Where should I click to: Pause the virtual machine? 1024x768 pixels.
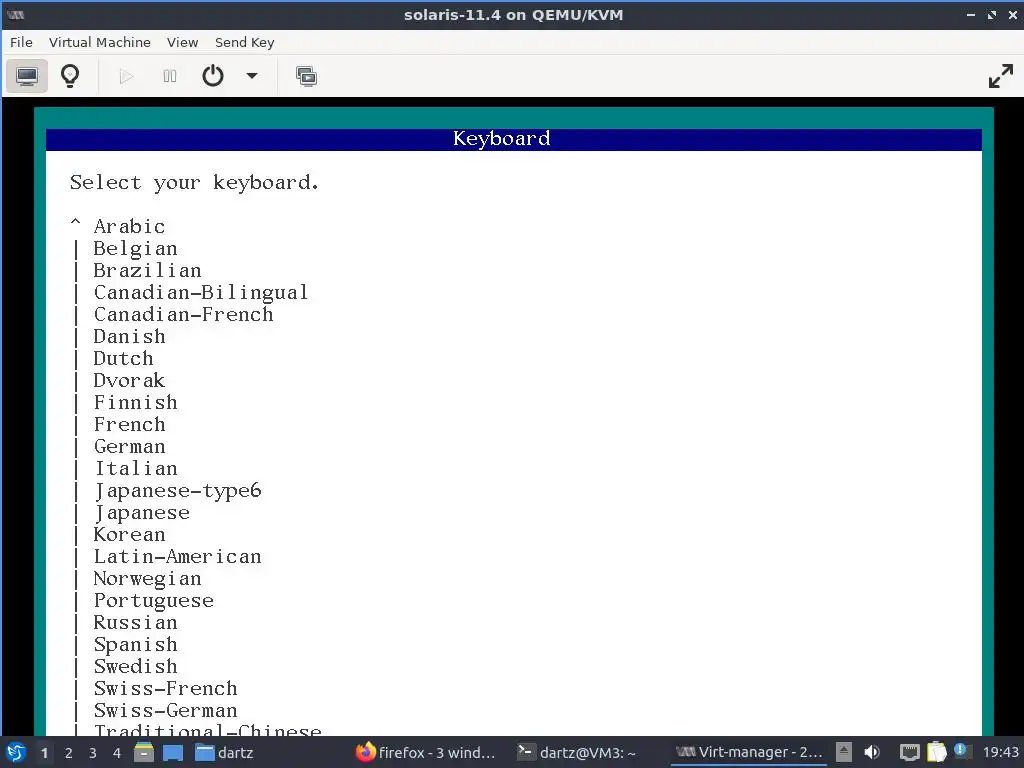tap(170, 76)
